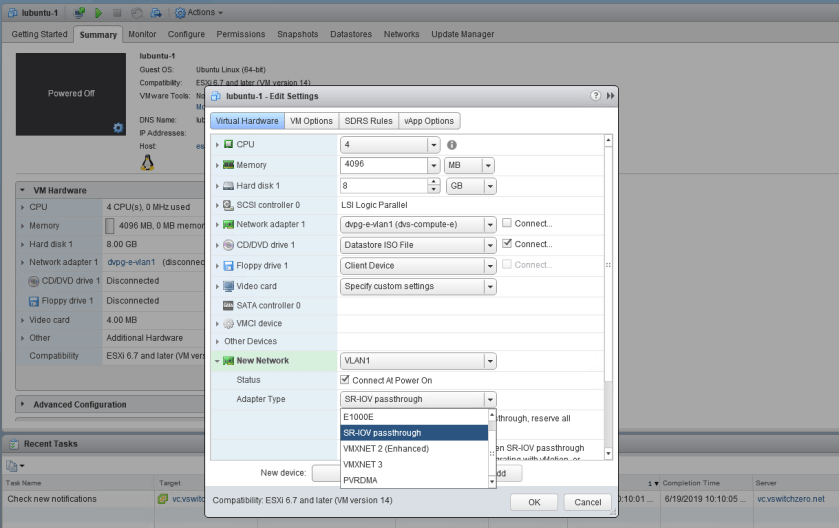Click the gear icon on console thumbnail
Image resolution: width=839 pixels, height=528 pixels.
(x=118, y=128)
